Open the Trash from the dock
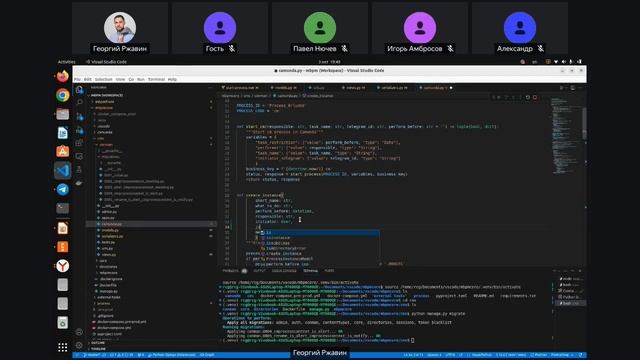Image resolution: width=640 pixels, height=360 pixels. tap(62, 322)
